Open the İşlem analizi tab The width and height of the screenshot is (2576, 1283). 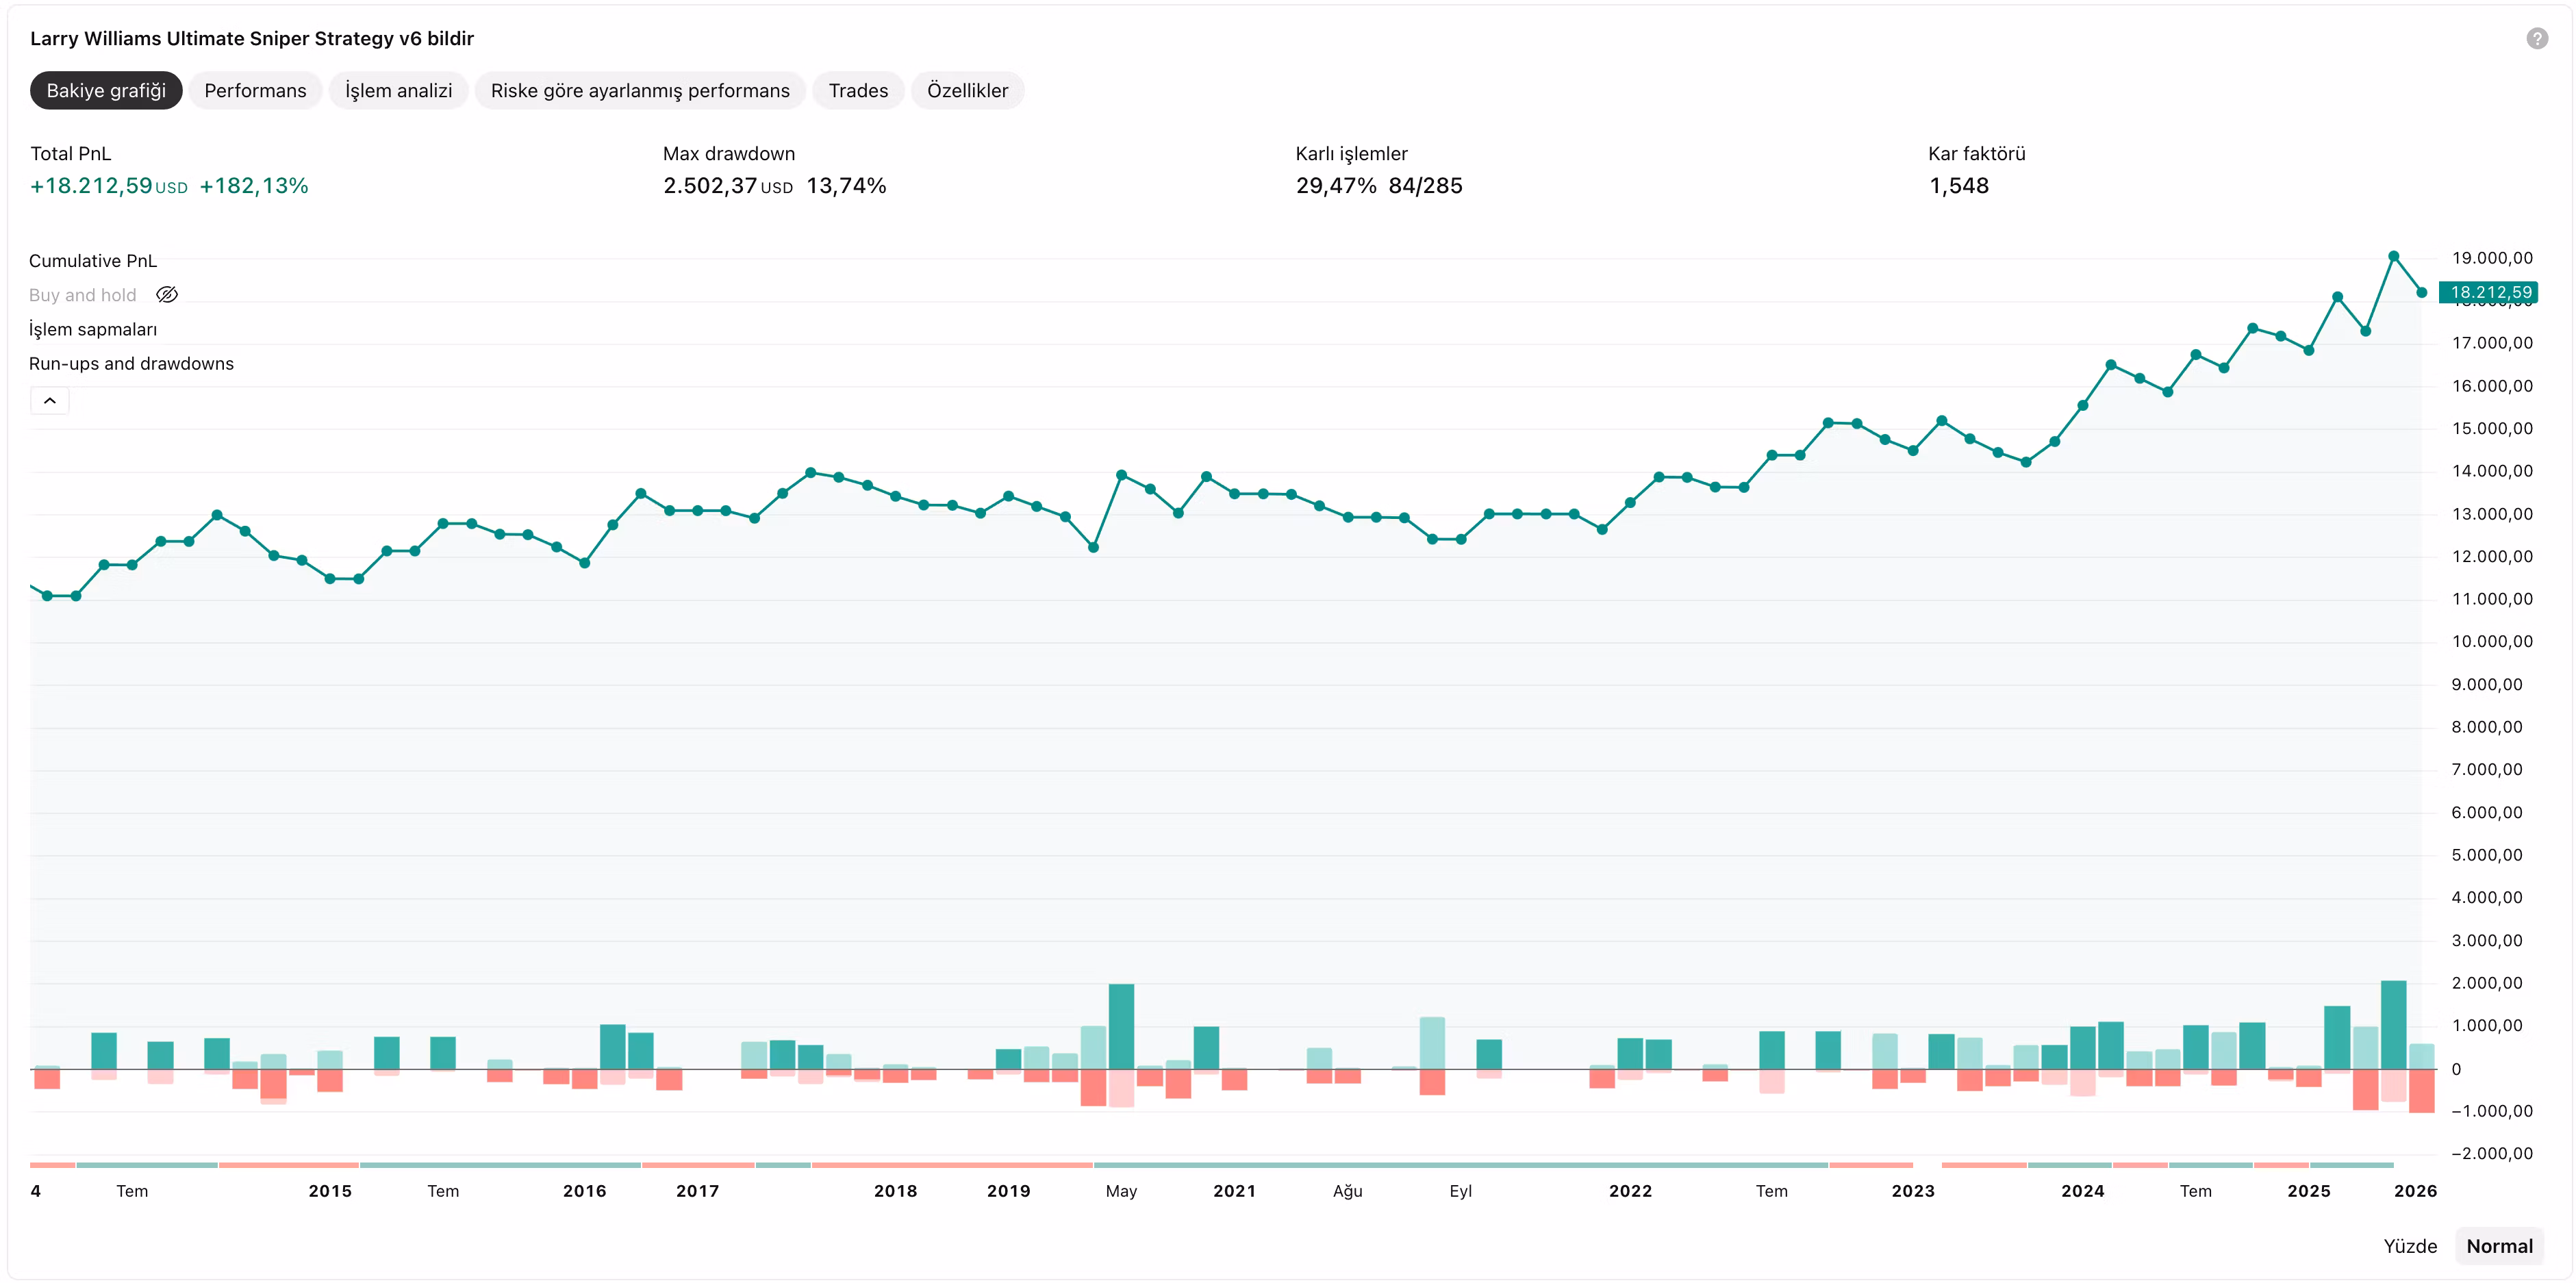tap(398, 91)
